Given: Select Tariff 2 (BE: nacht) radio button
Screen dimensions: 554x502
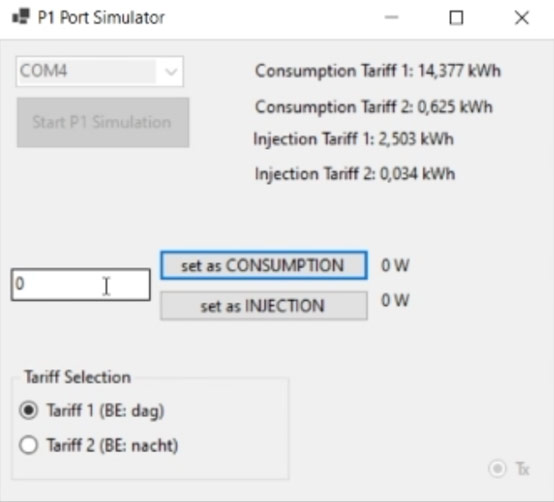Looking at the screenshot, I should (x=29, y=445).
